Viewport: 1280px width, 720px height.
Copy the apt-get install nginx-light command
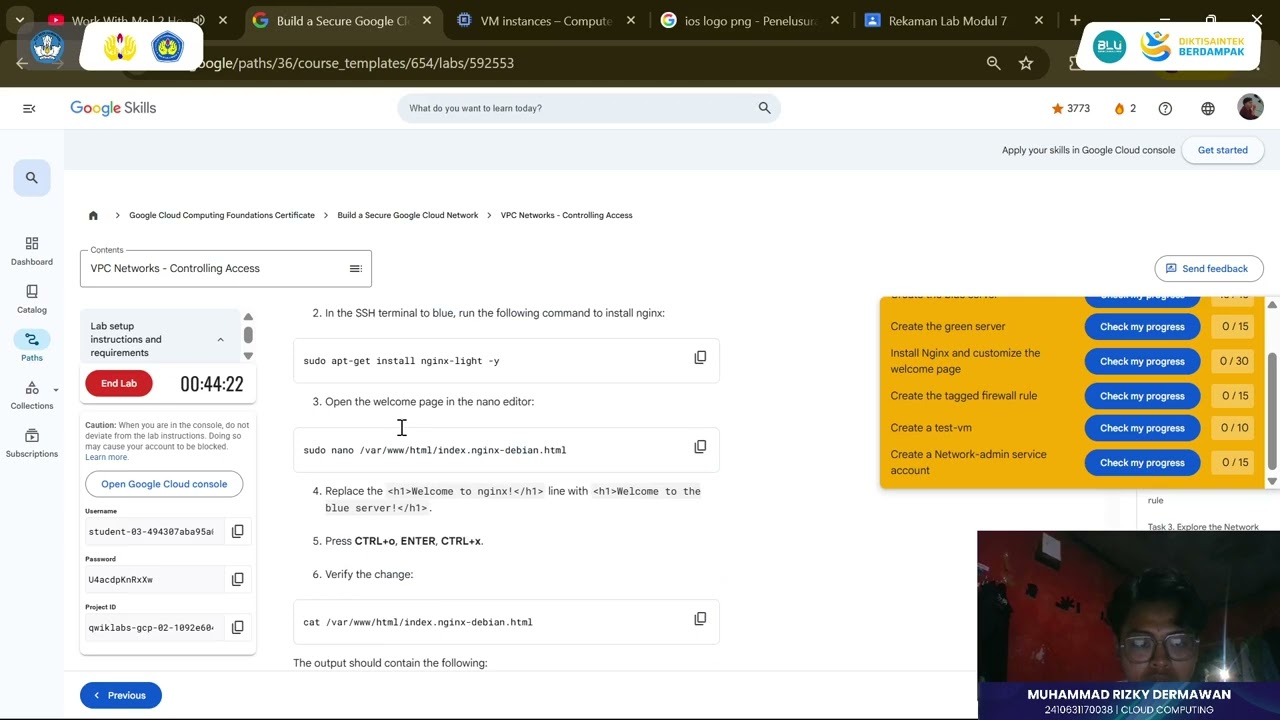coord(700,358)
